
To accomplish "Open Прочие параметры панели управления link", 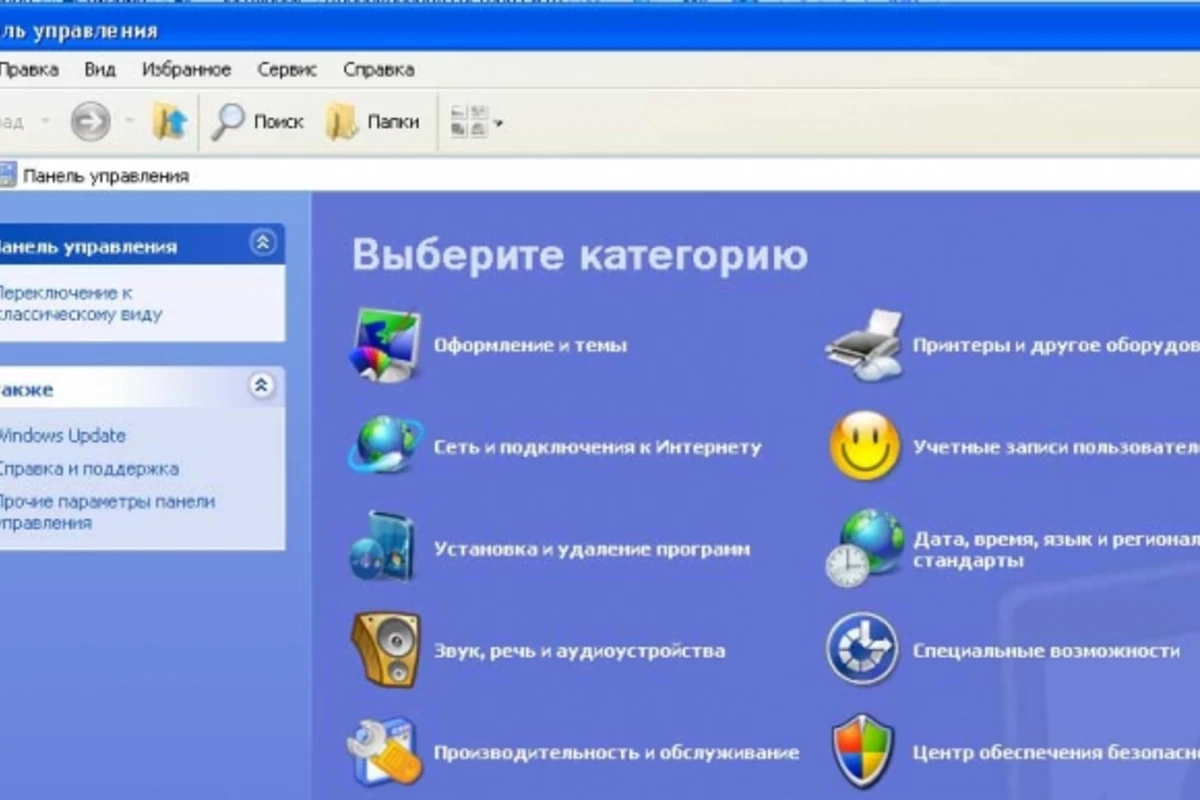I will (x=106, y=512).
